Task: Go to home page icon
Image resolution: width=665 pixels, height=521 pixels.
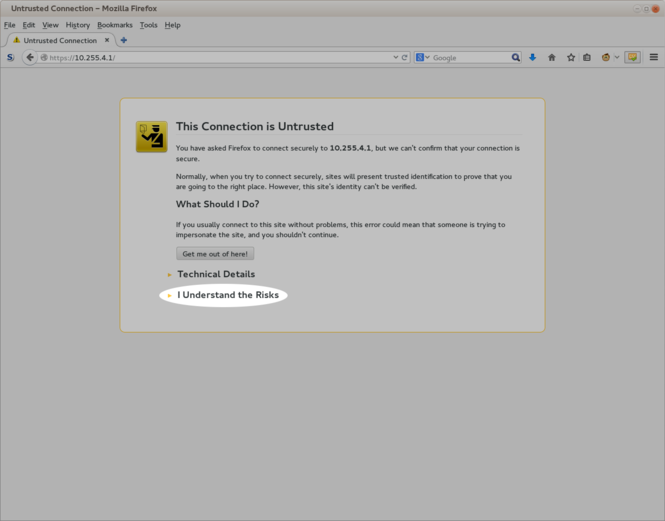Action: pos(551,58)
